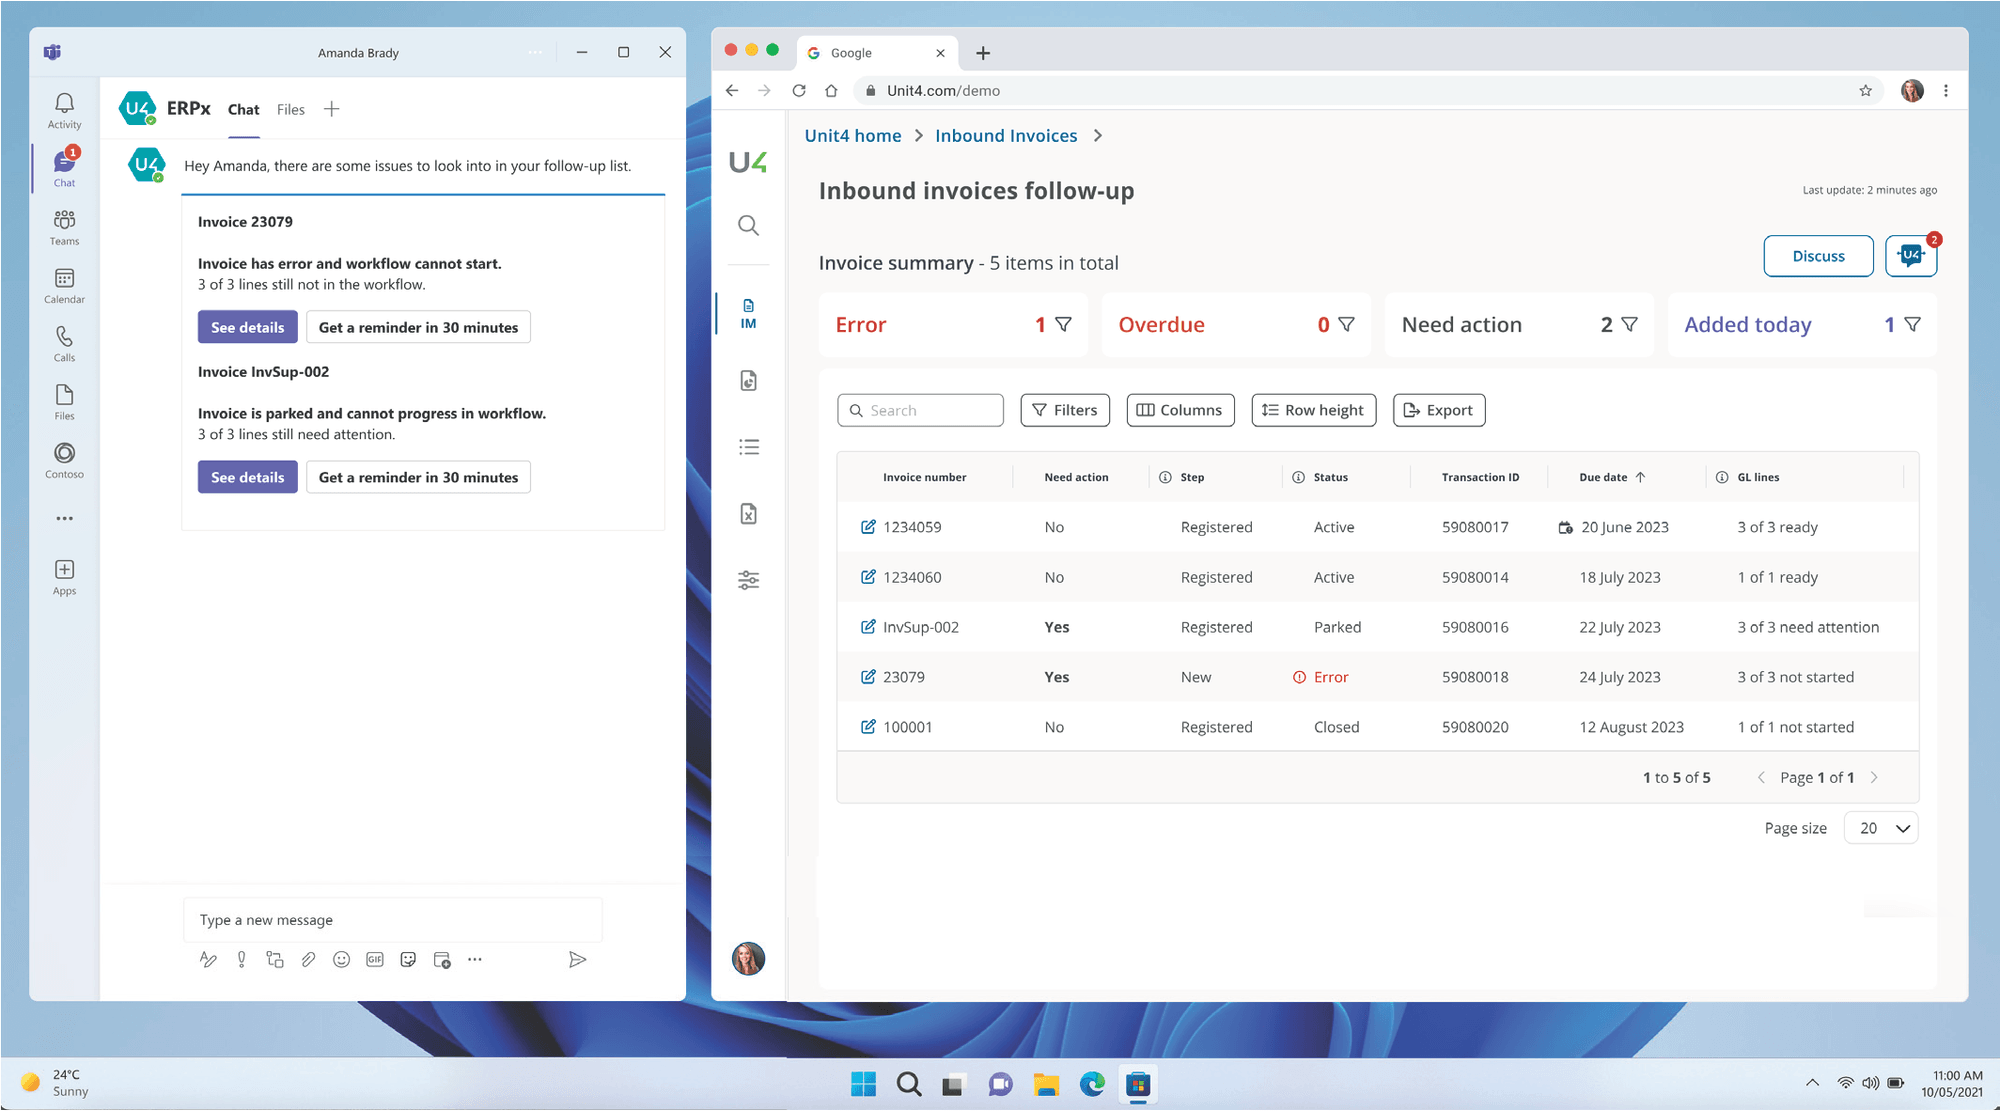Open Windows Start button
The height and width of the screenshot is (1111, 2000).
click(863, 1084)
